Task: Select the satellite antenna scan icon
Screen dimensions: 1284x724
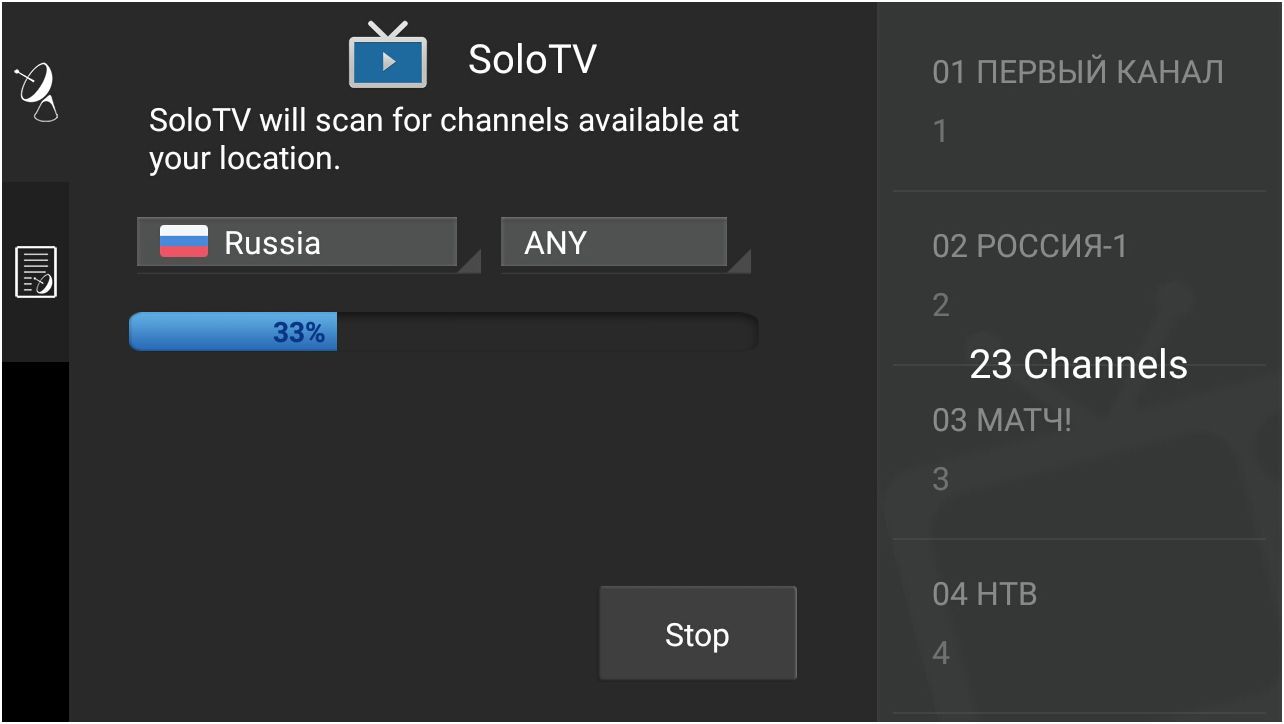Action: coord(37,90)
